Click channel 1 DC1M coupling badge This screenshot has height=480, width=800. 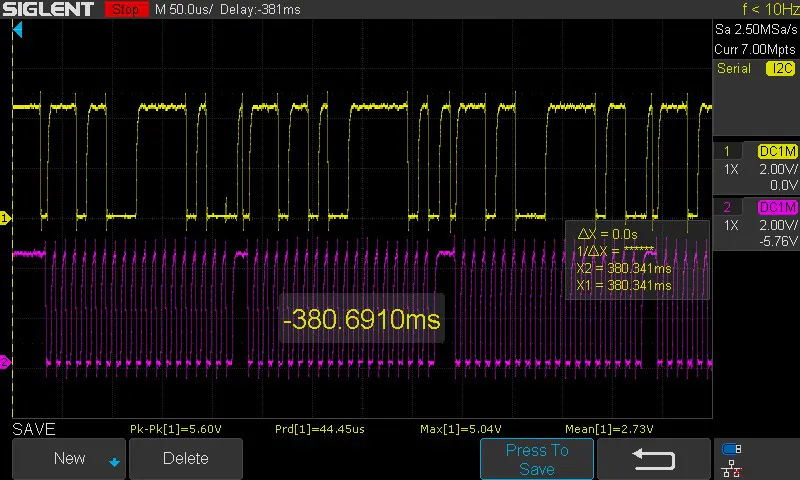coord(777,151)
